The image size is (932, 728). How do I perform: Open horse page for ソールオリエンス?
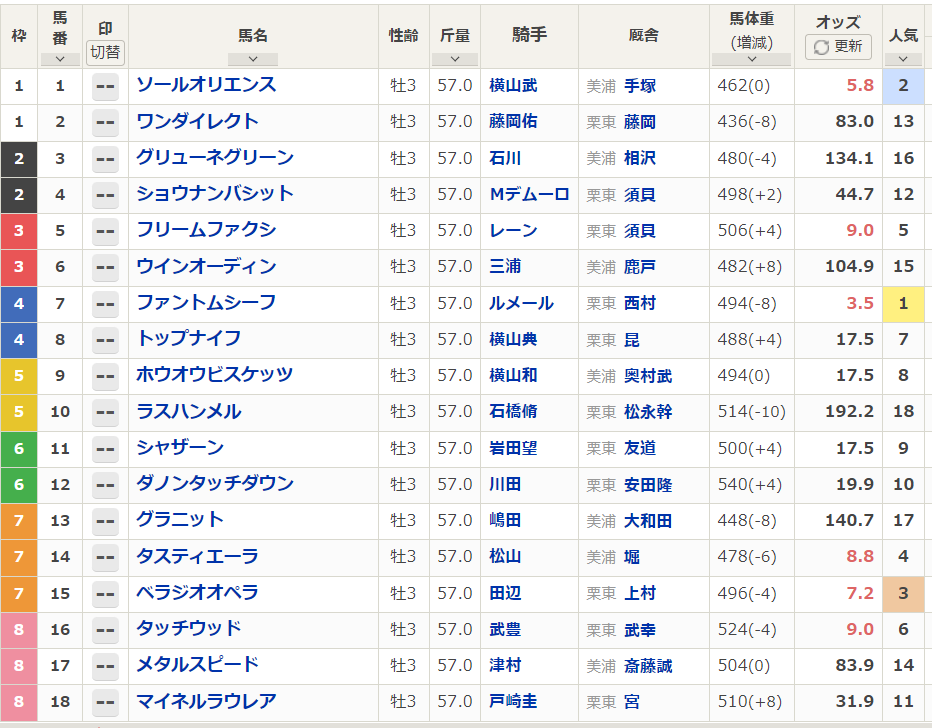pyautogui.click(x=206, y=85)
